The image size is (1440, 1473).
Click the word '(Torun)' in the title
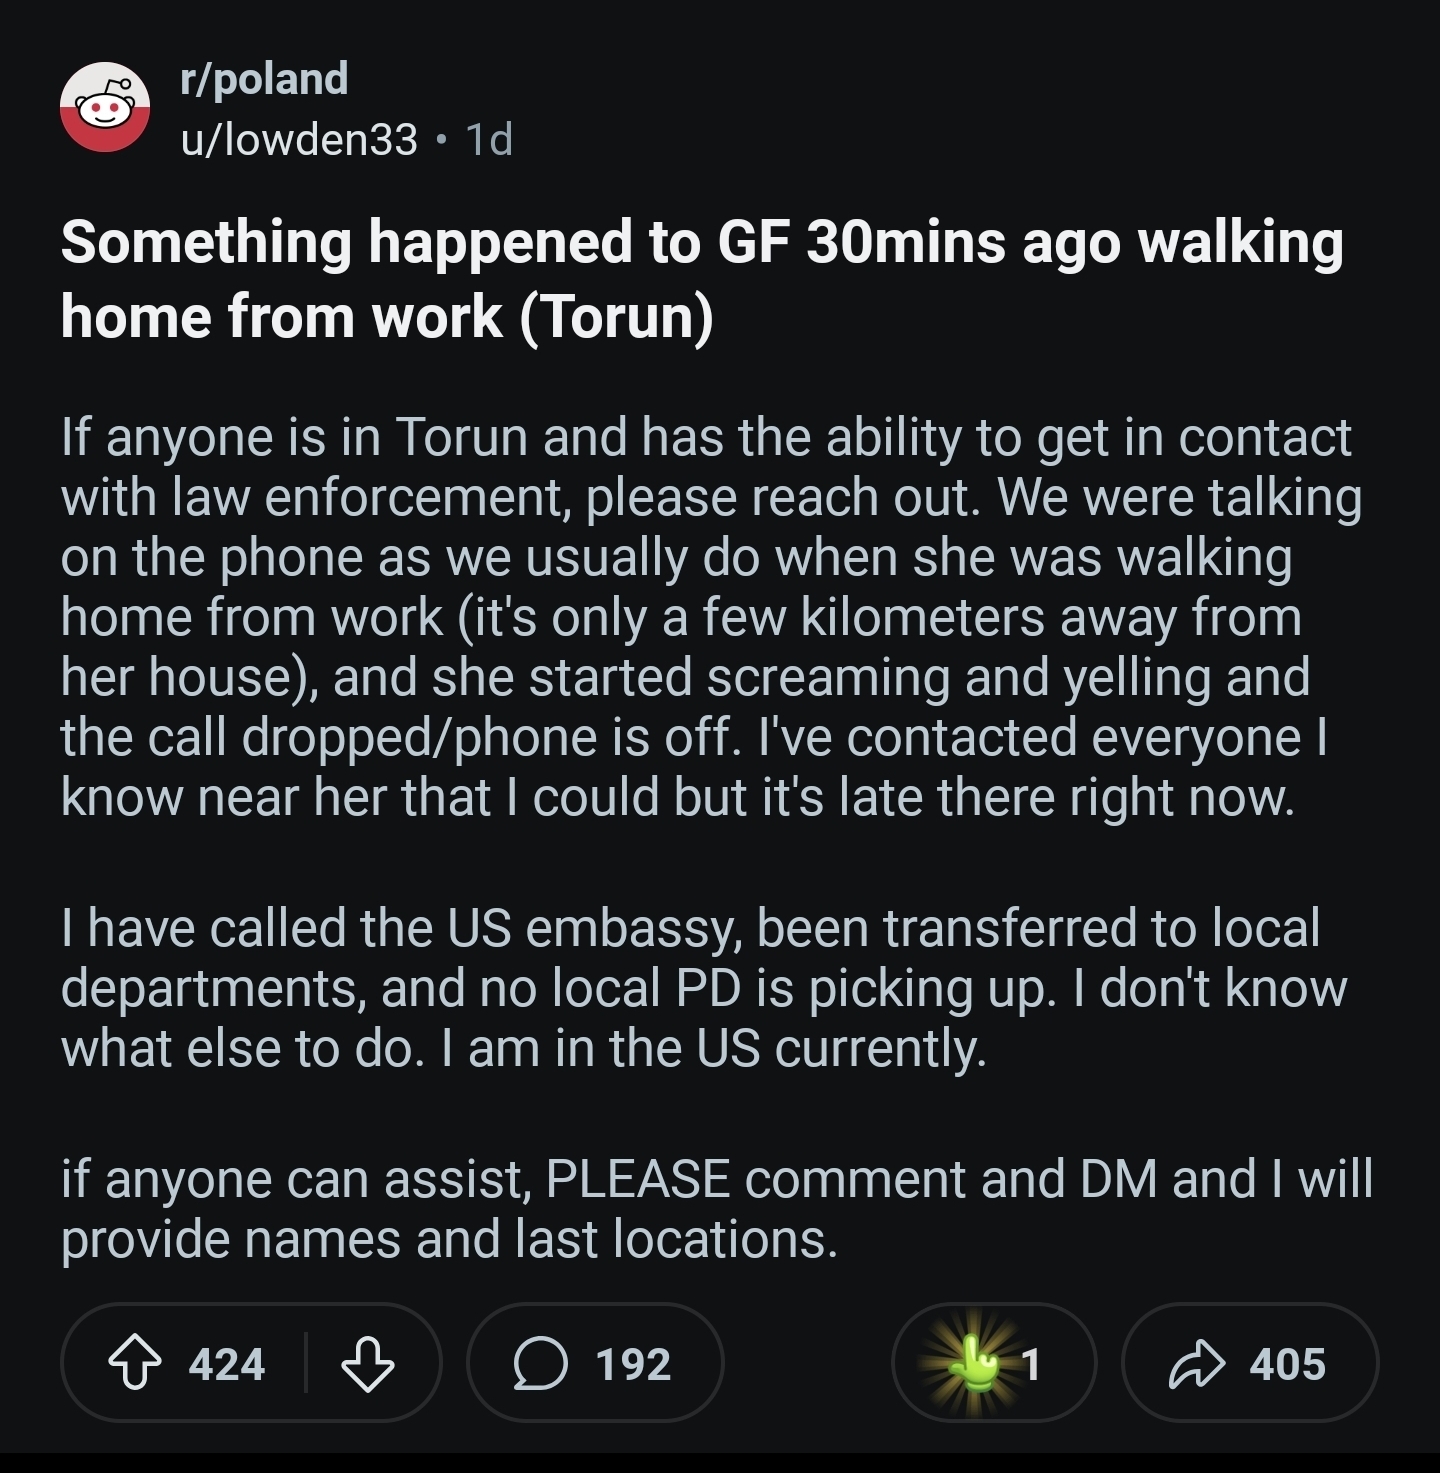coord(616,317)
